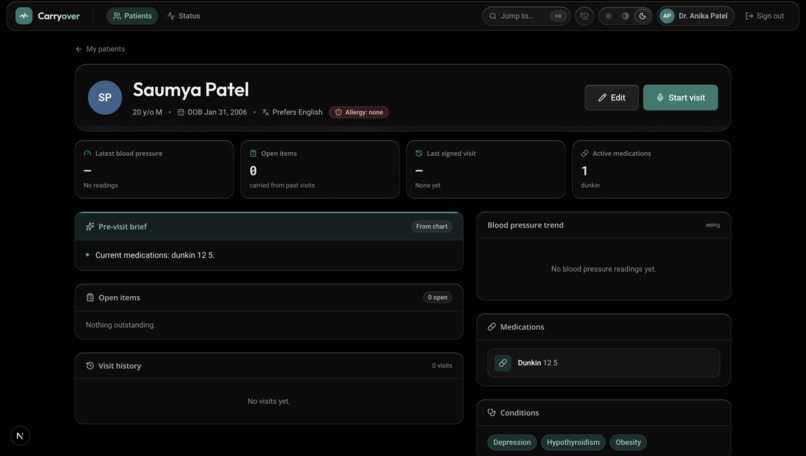Click the Hypothyroidism condition tag
This screenshot has width=806, height=456.
coord(573,442)
